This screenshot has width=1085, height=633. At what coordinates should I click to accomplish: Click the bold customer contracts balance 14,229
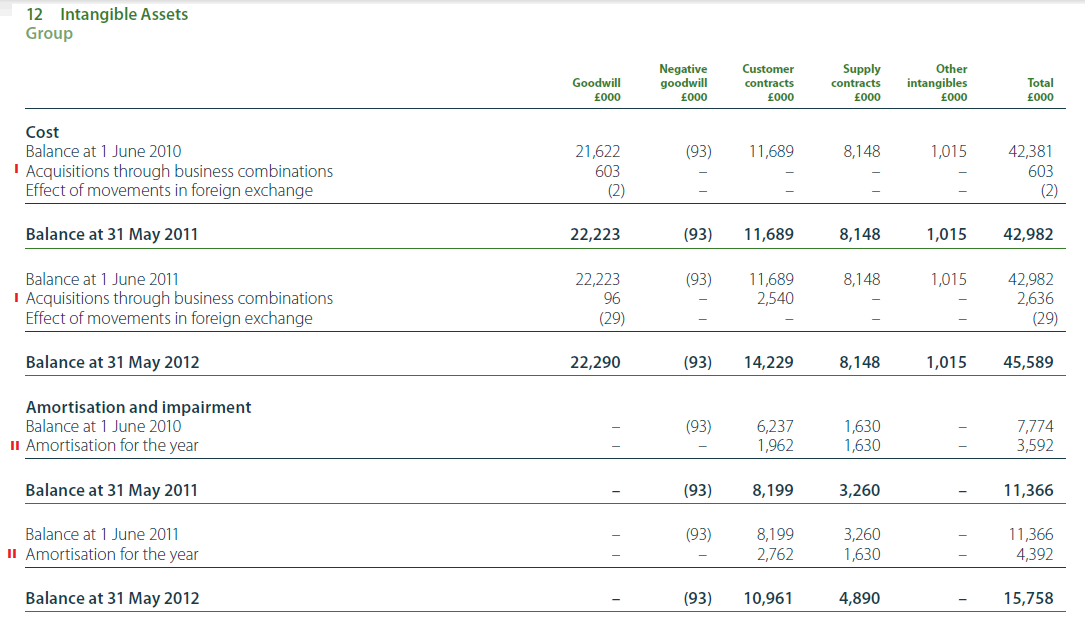coord(769,363)
